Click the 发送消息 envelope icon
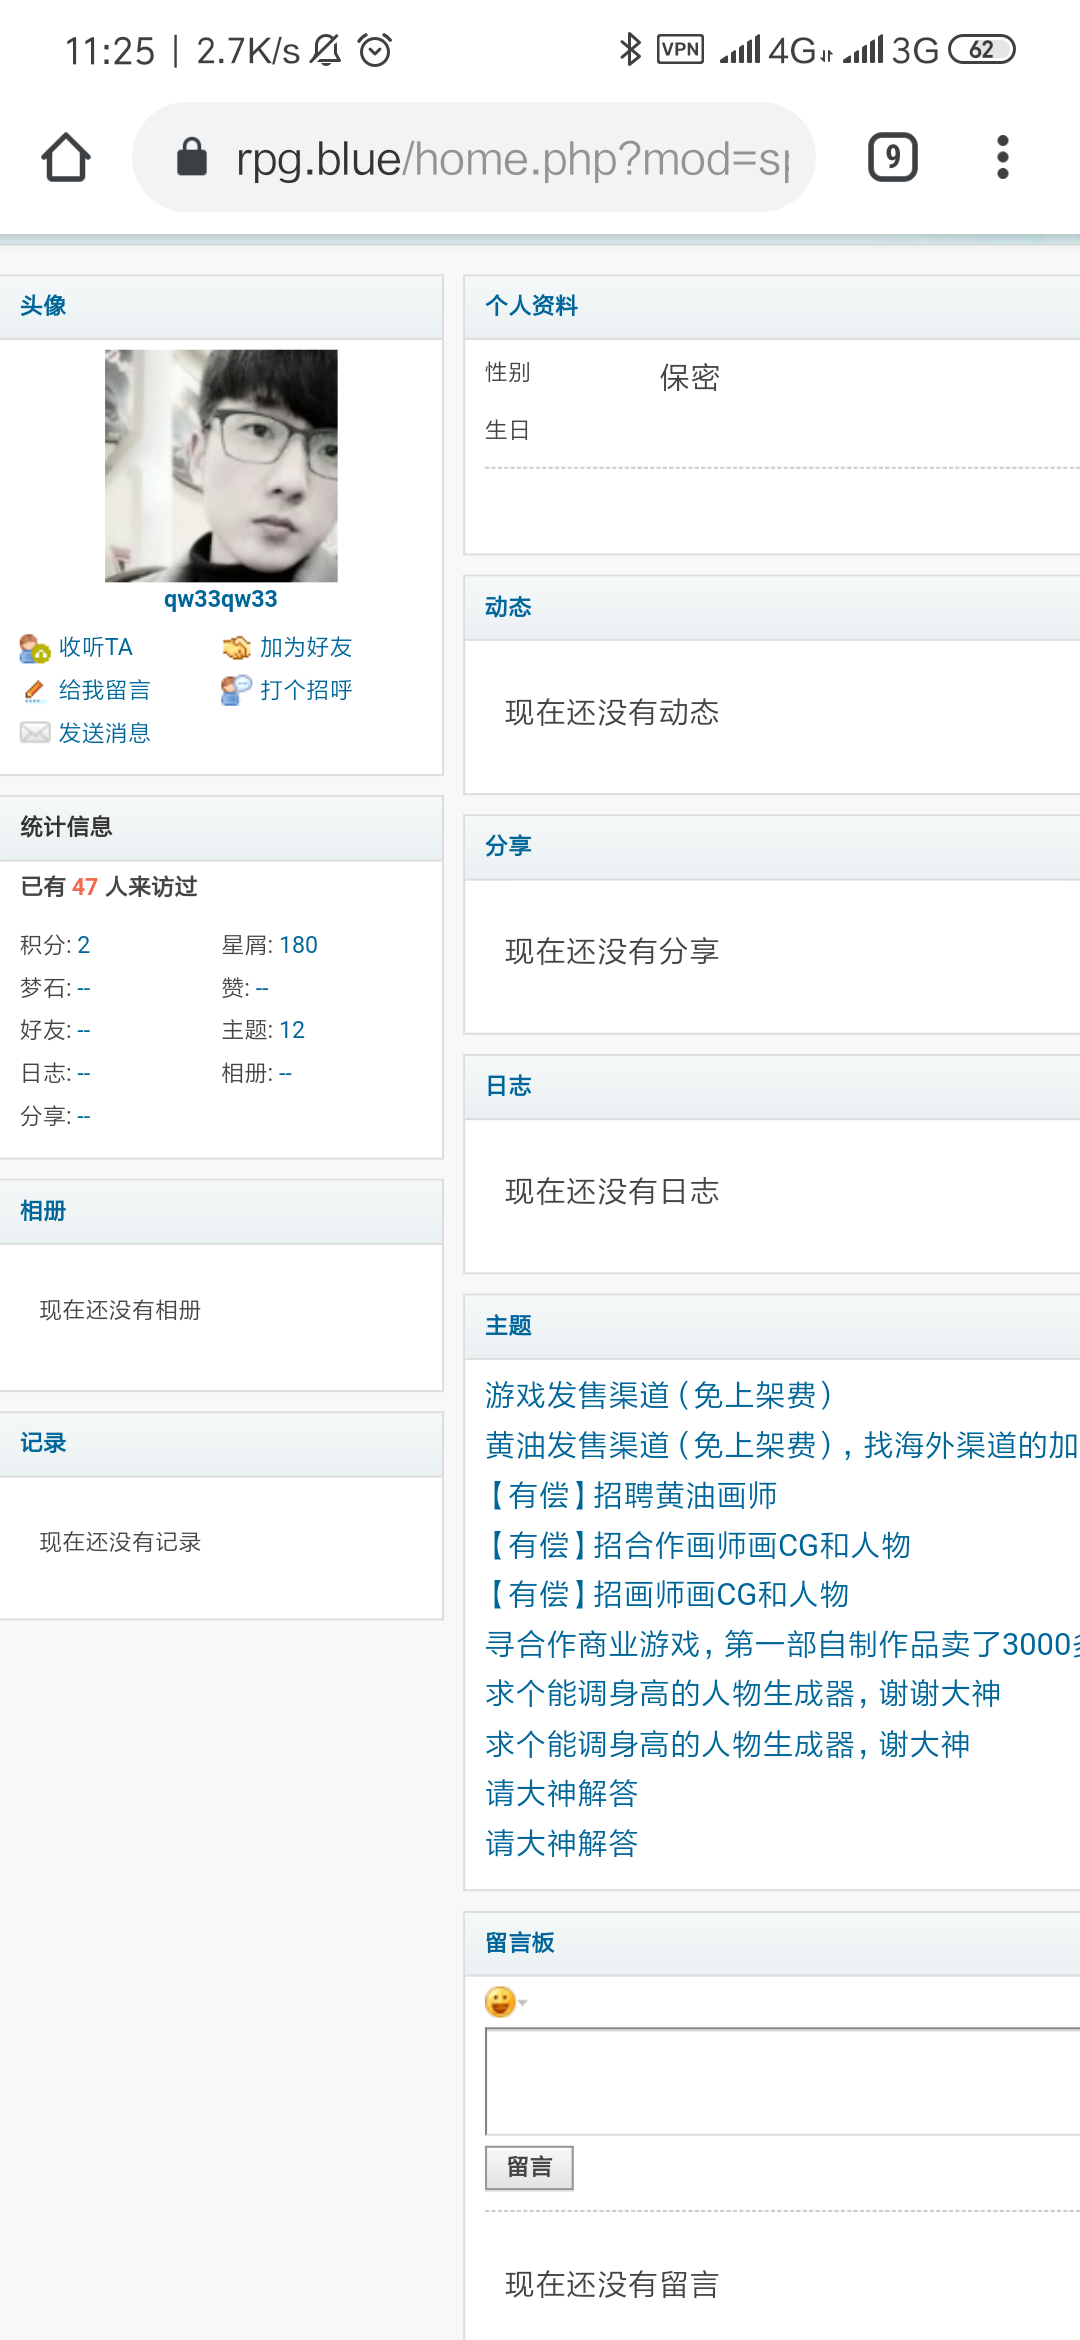 35,733
